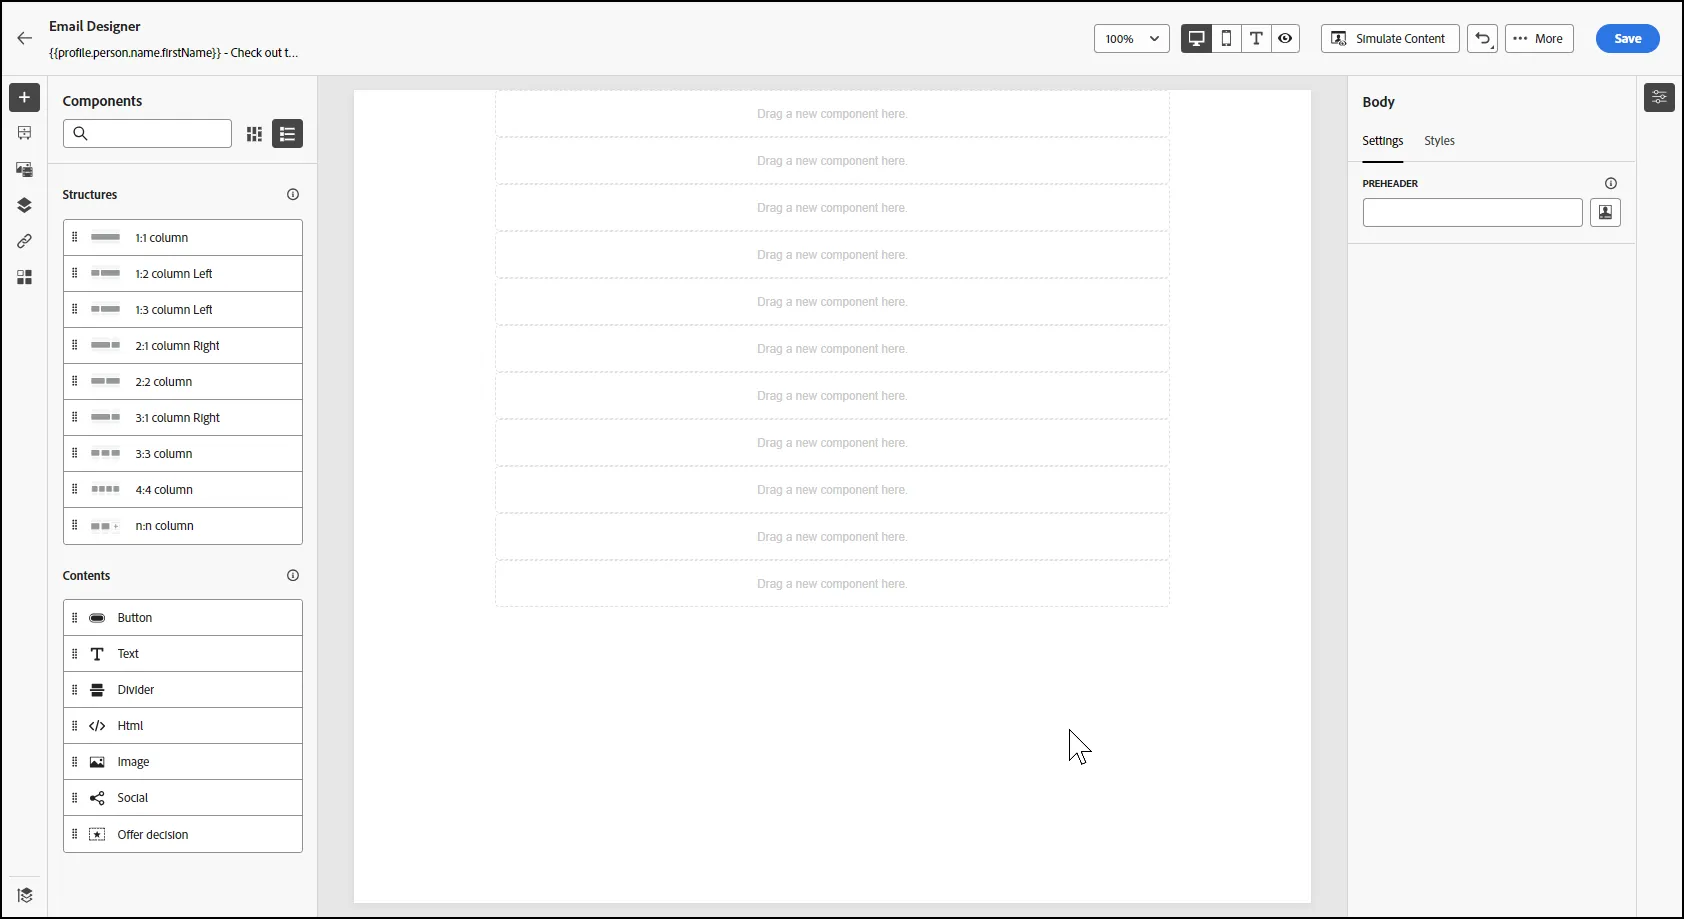Open the Links chain icon

tap(25, 241)
